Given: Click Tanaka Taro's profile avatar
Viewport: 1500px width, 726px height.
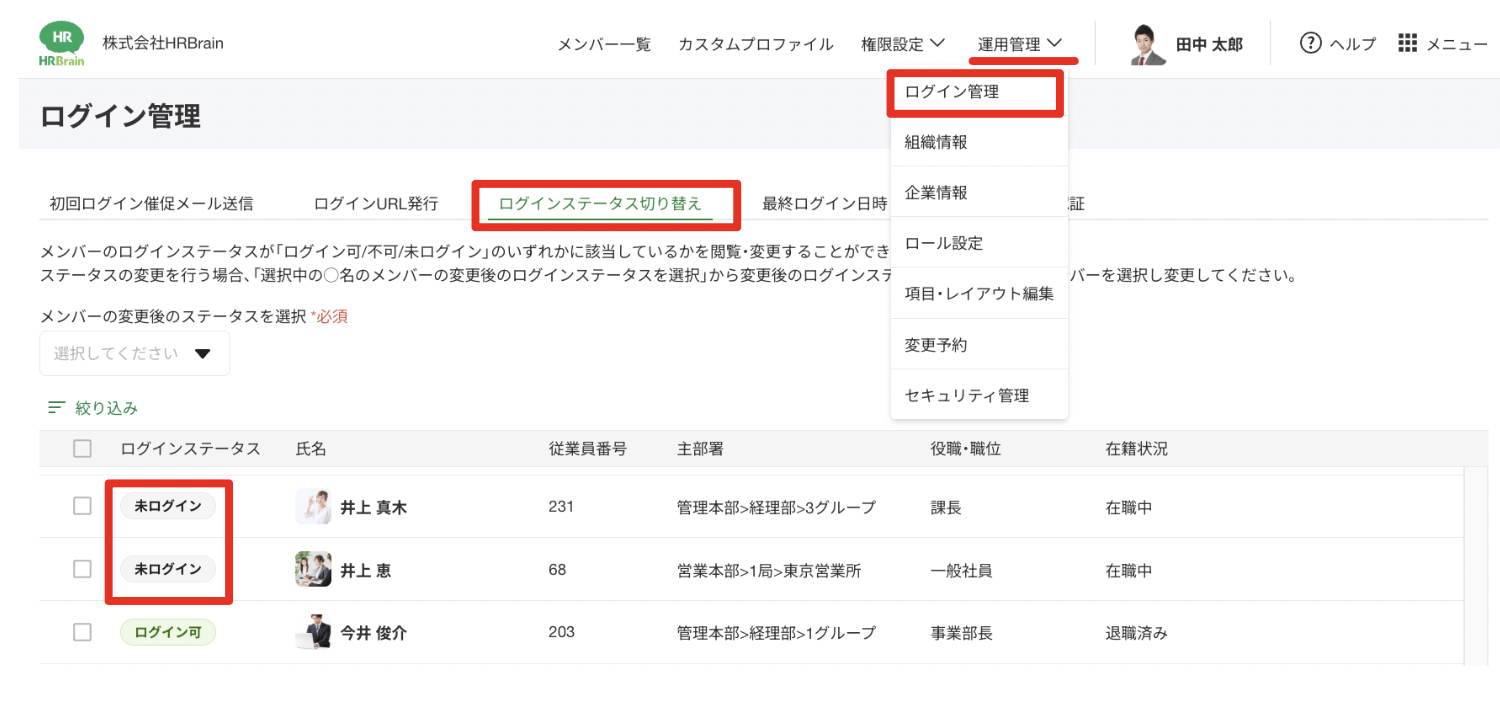Looking at the screenshot, I should [1148, 44].
